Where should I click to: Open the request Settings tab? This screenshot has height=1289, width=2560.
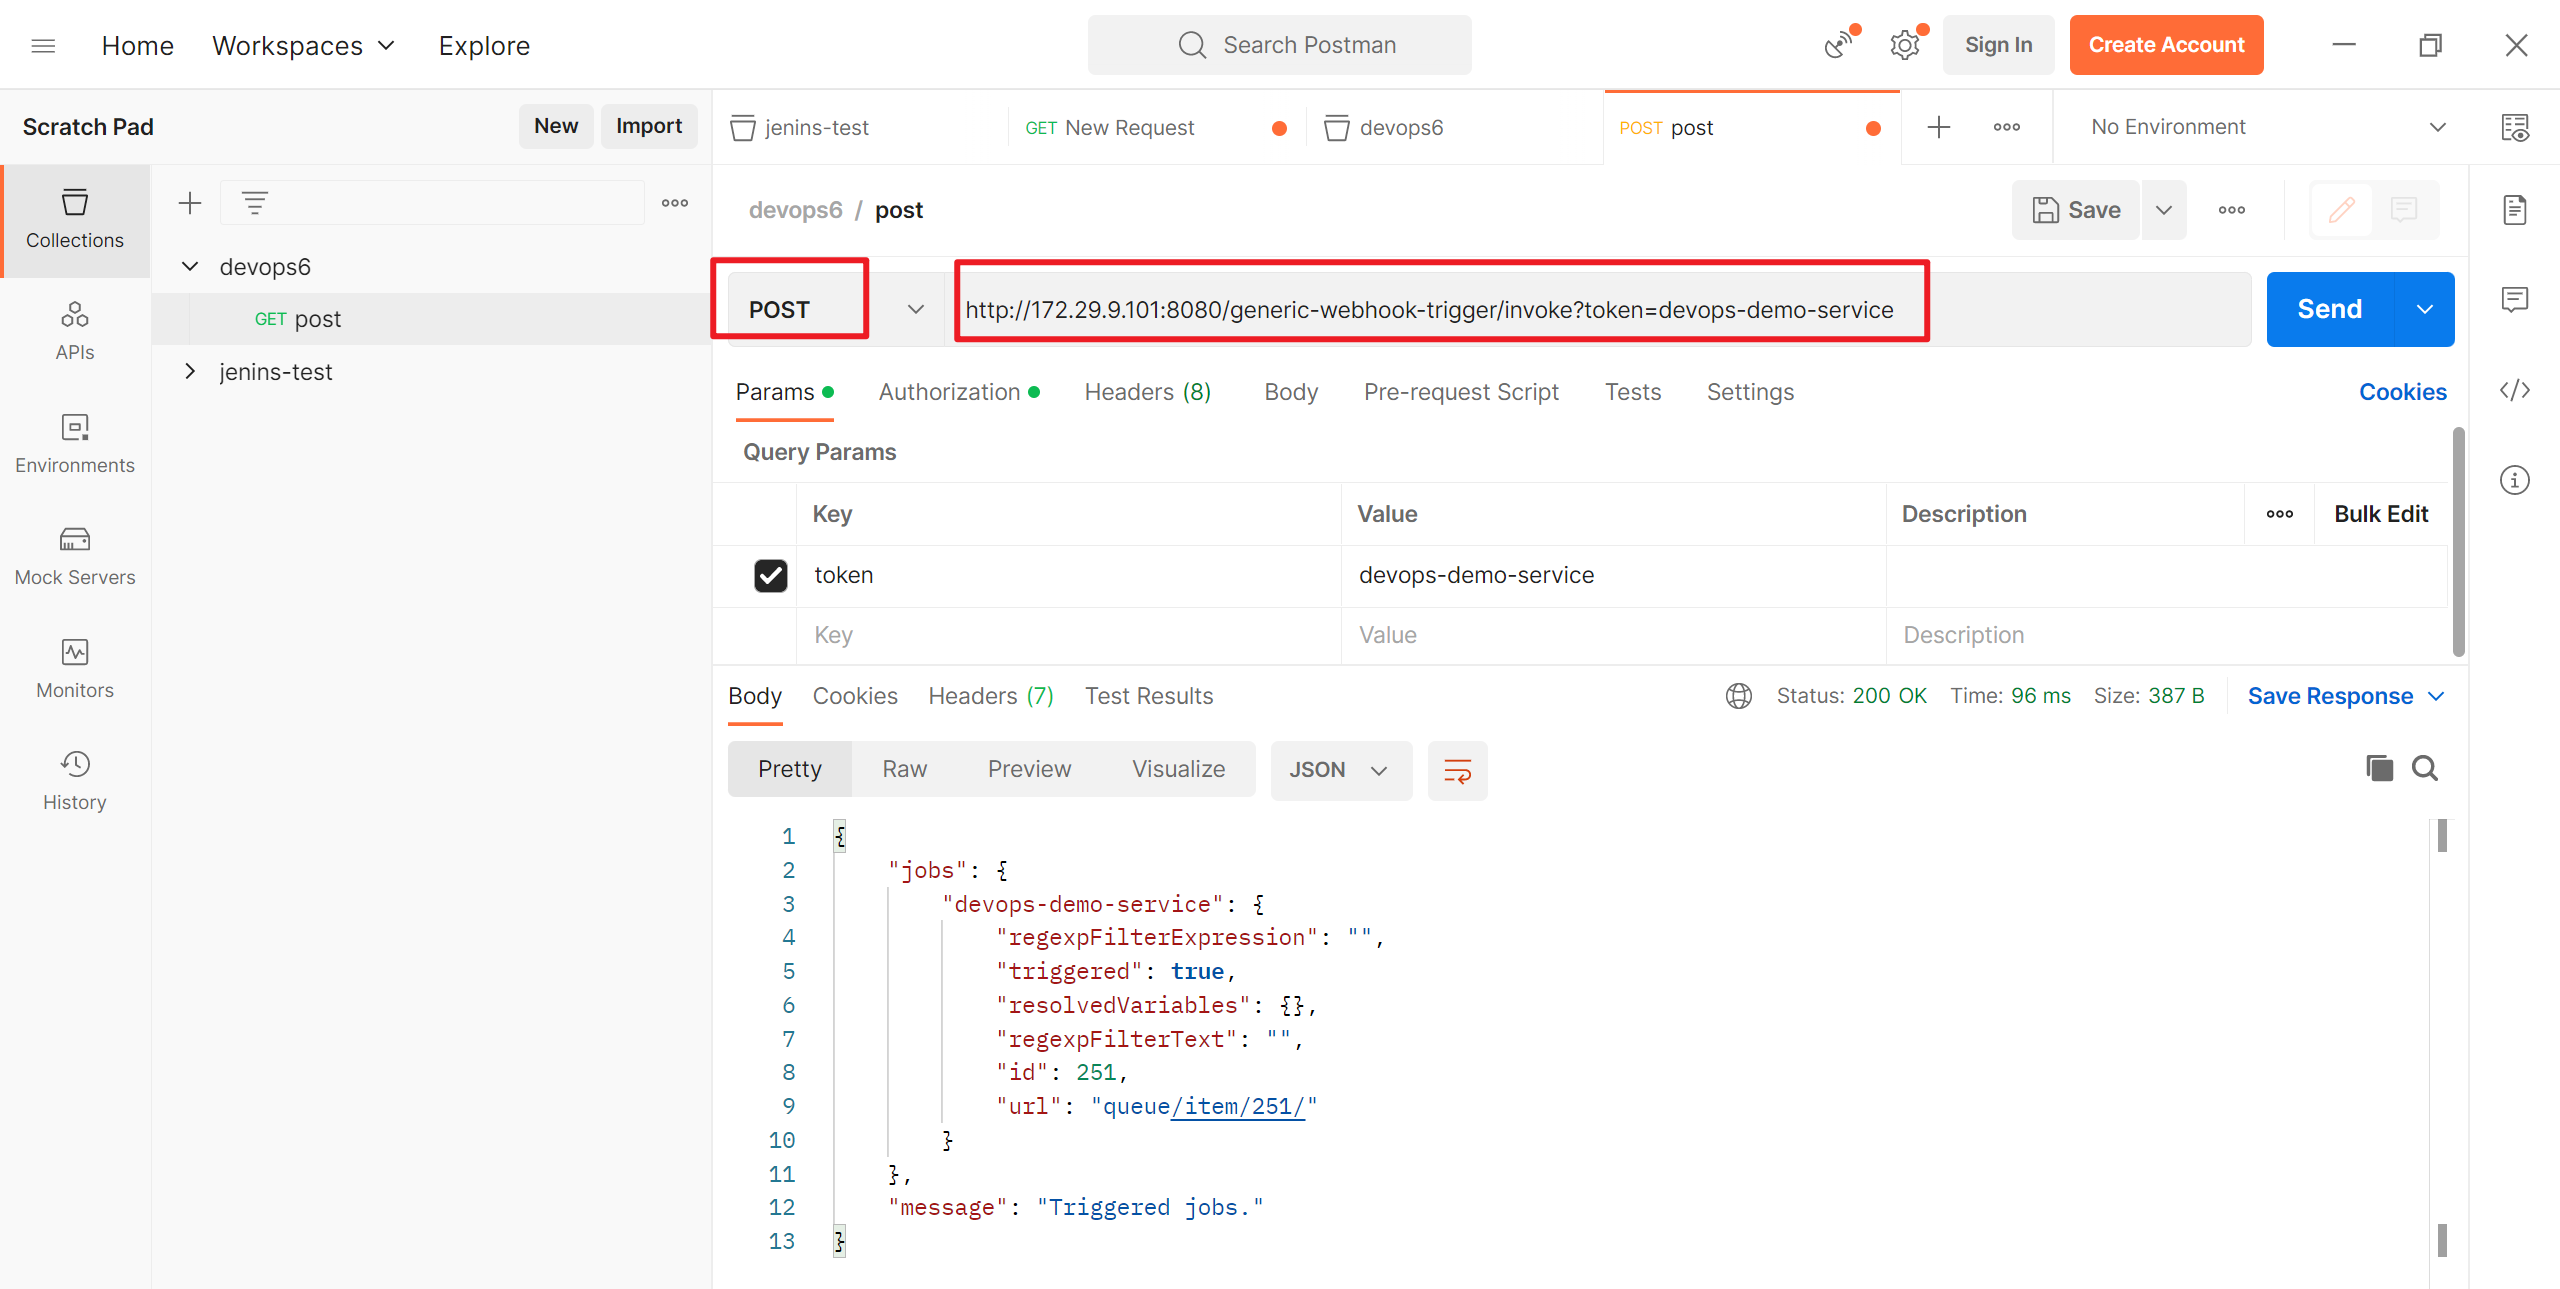pyautogui.click(x=1750, y=392)
